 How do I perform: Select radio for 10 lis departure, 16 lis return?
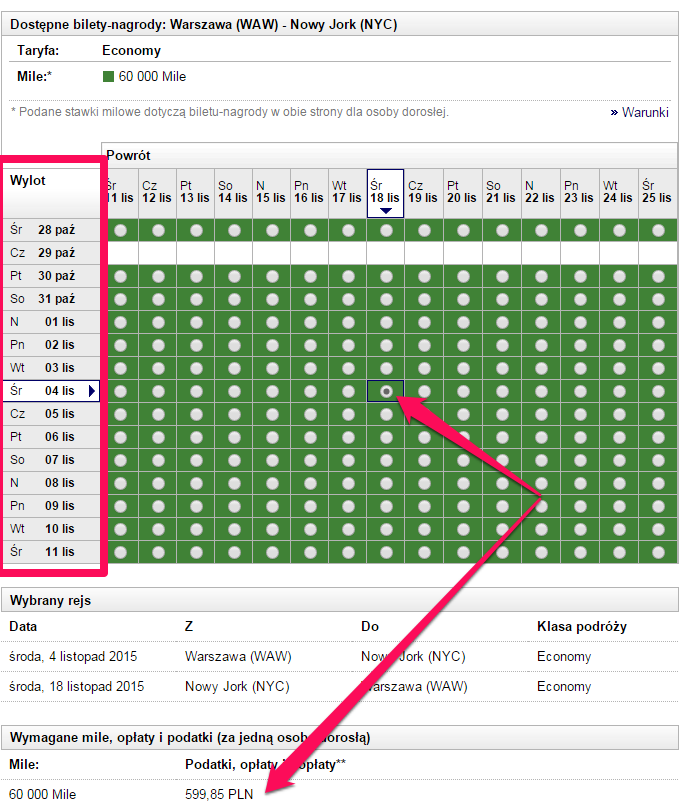[x=310, y=530]
